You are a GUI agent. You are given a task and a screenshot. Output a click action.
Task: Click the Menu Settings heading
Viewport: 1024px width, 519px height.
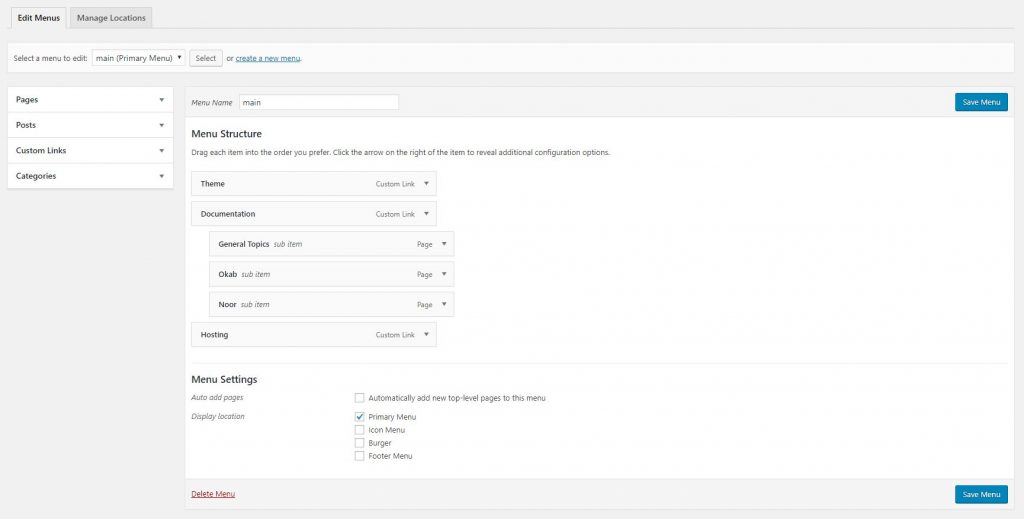coord(224,379)
